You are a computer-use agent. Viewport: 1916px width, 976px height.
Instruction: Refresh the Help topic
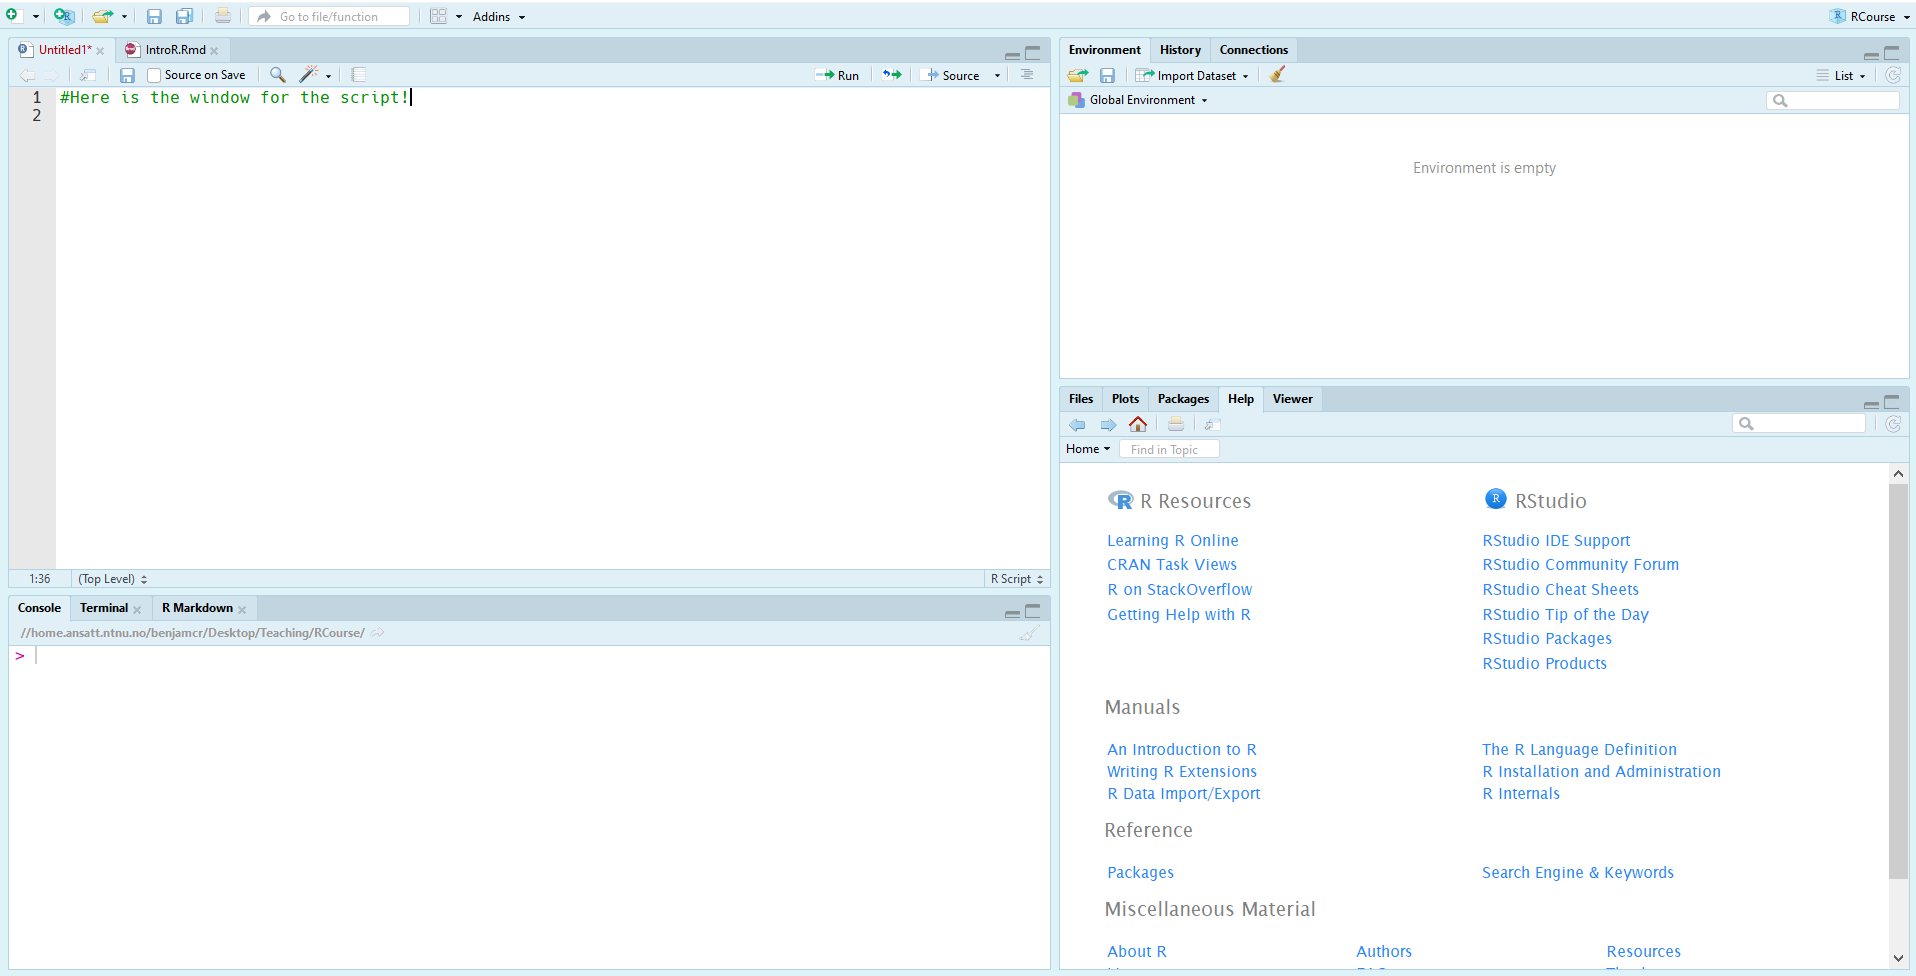(x=1893, y=424)
